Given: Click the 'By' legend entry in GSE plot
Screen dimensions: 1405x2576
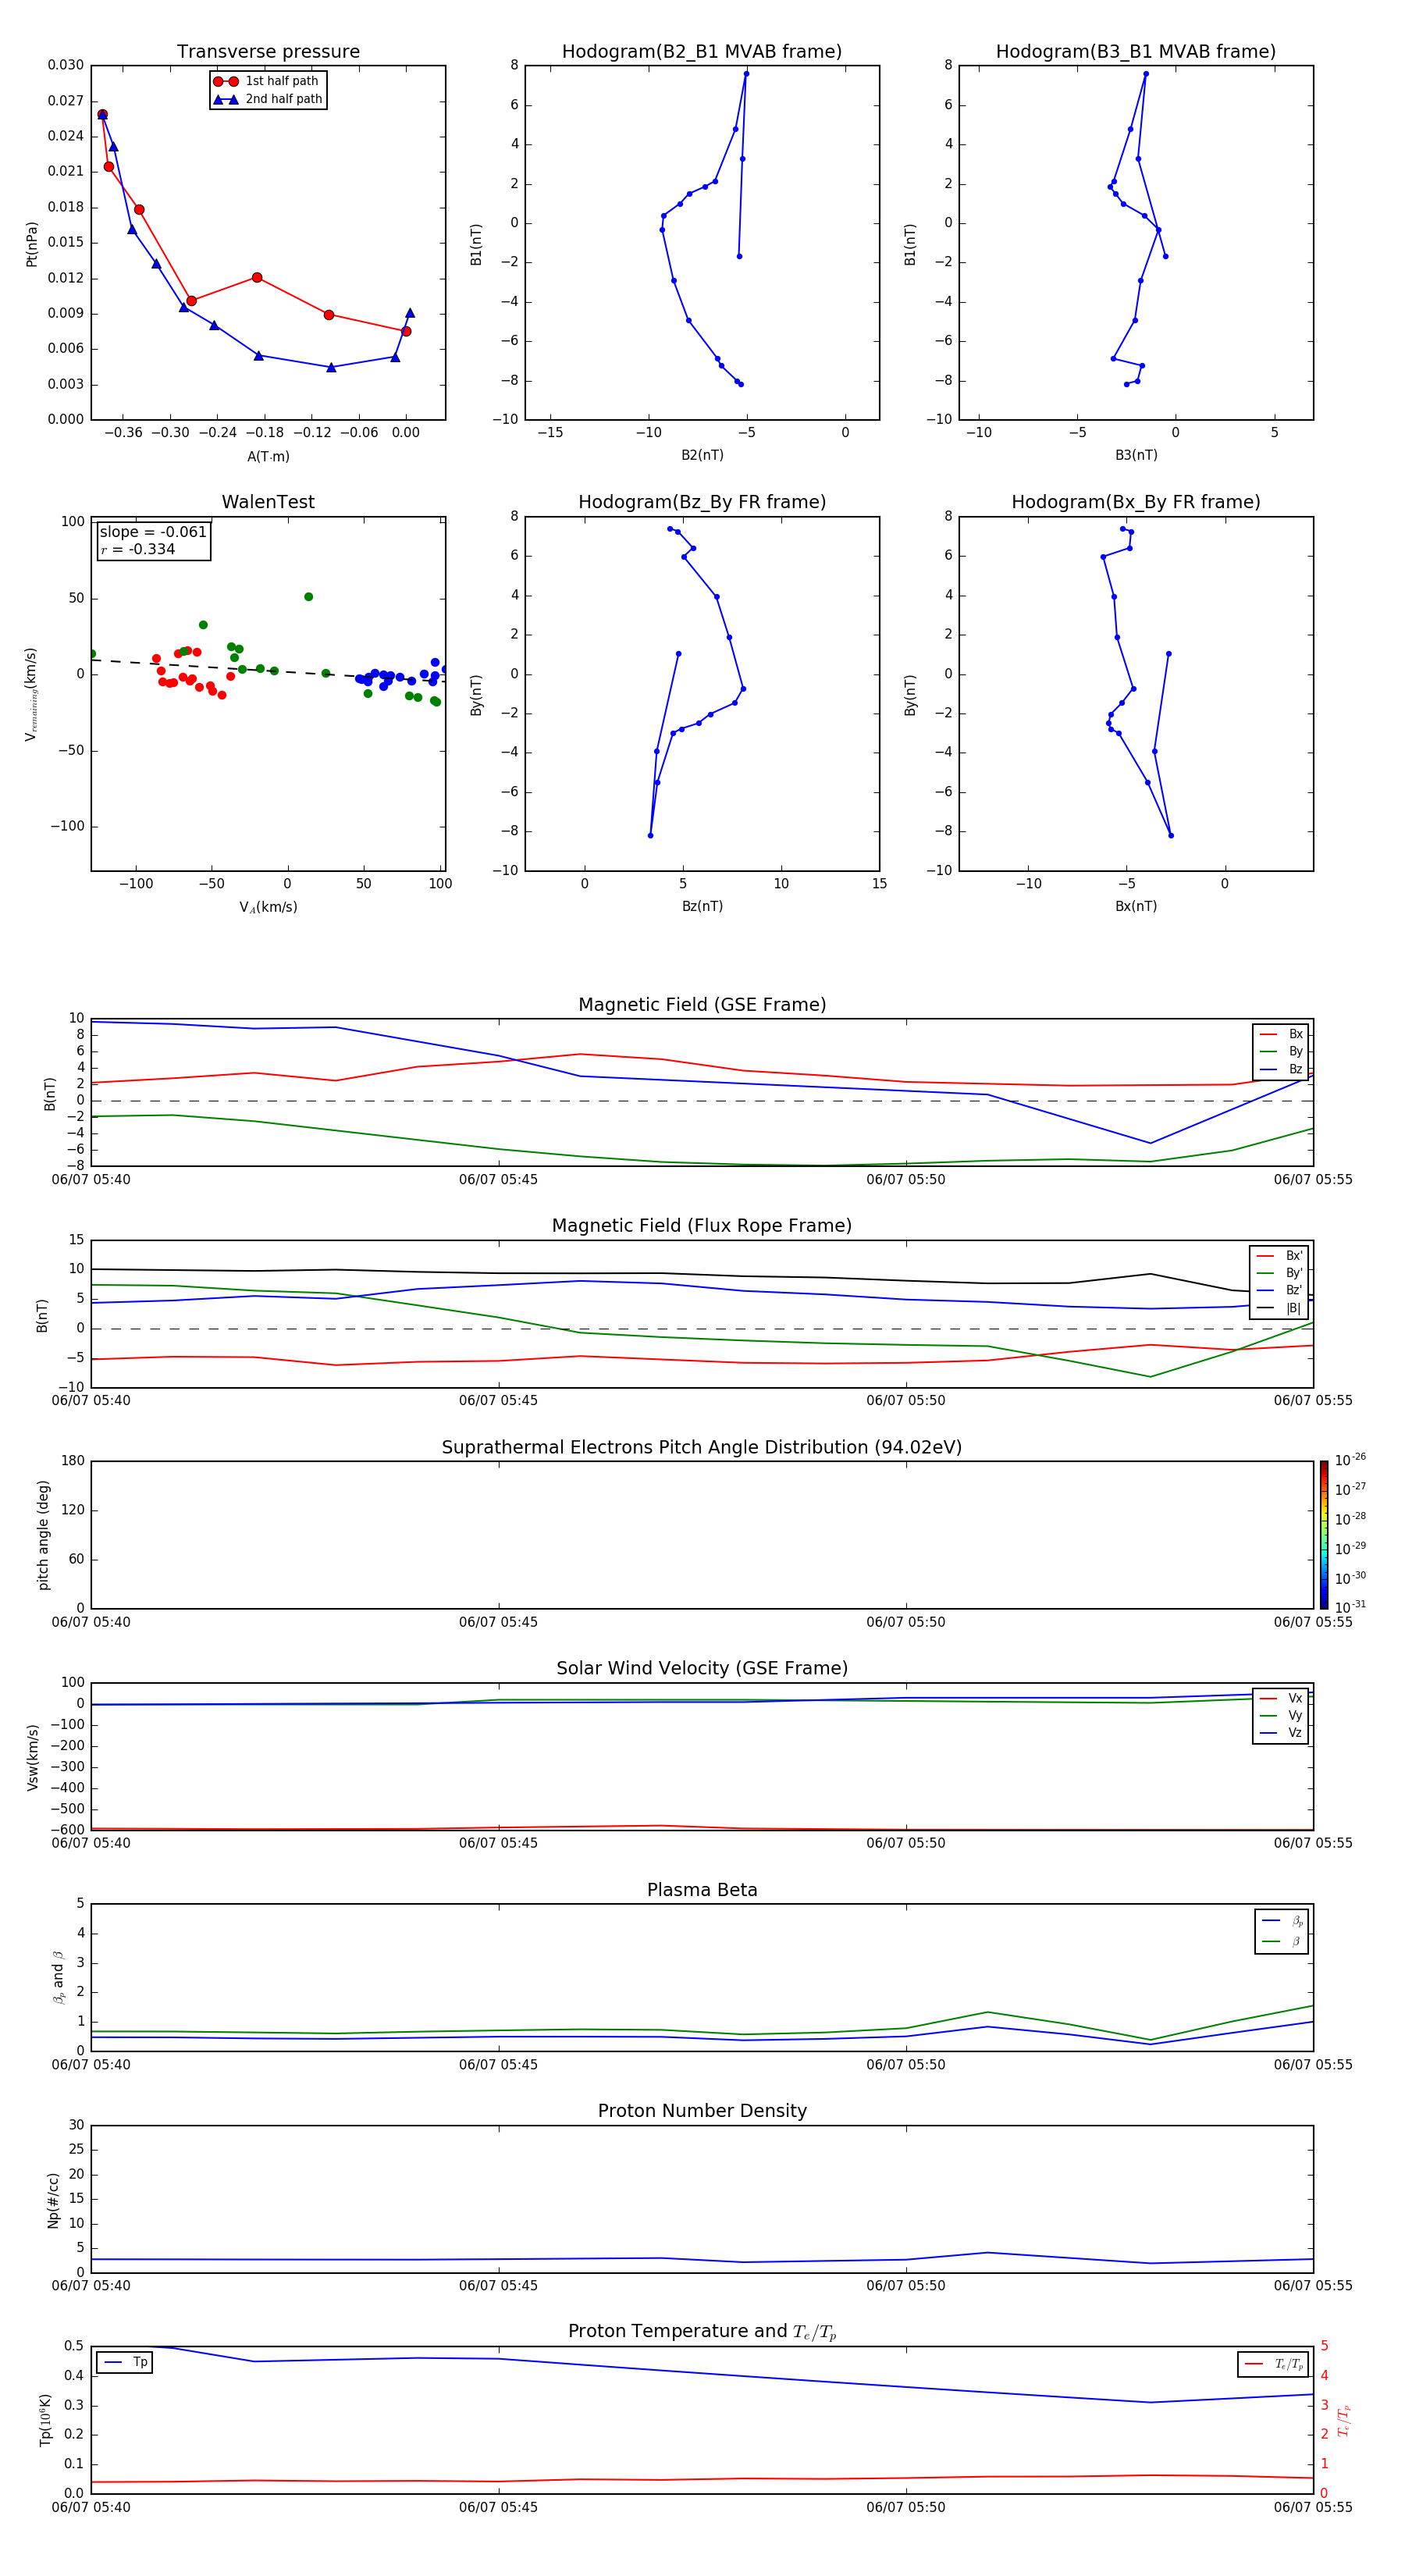Looking at the screenshot, I should [x=1281, y=1052].
